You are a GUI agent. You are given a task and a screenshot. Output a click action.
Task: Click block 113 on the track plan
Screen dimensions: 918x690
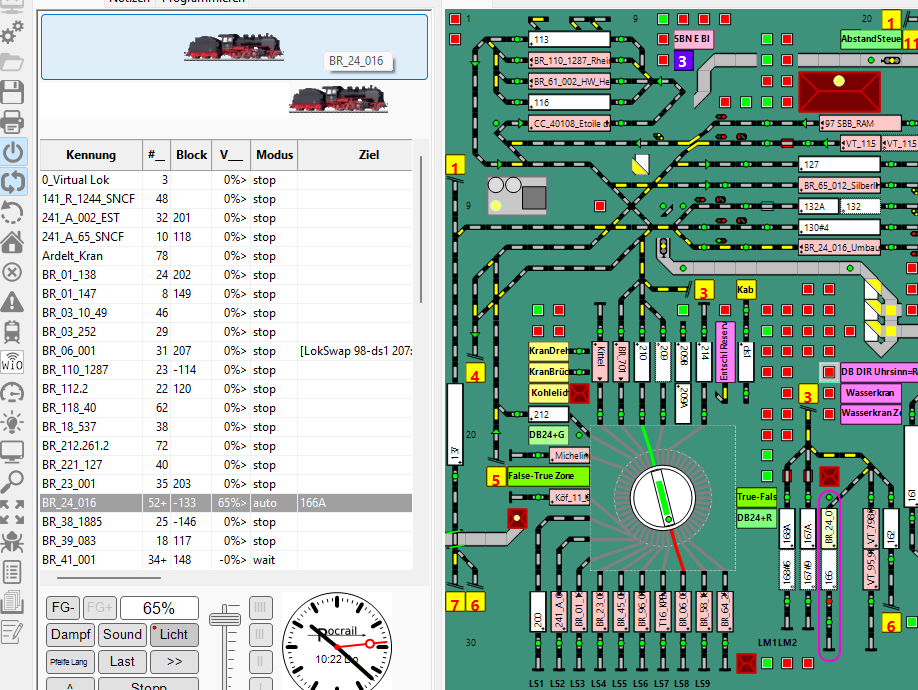[x=569, y=39]
